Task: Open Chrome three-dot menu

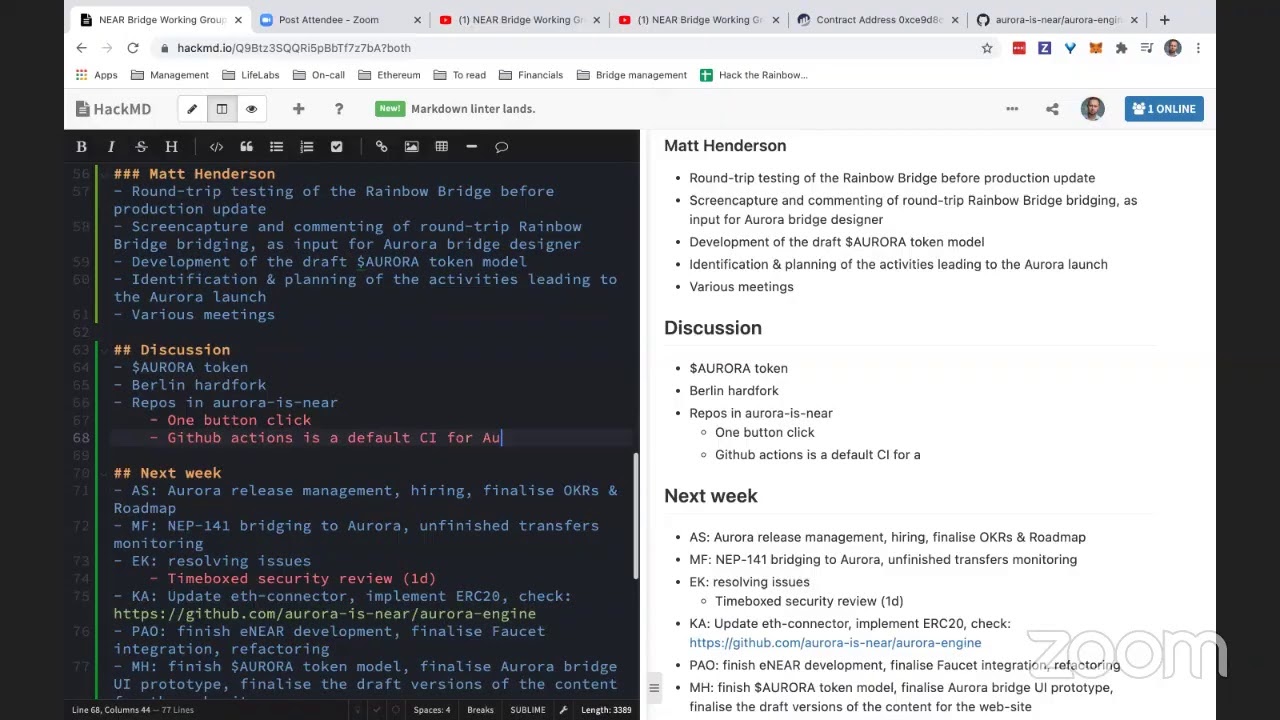Action: [x=1198, y=48]
